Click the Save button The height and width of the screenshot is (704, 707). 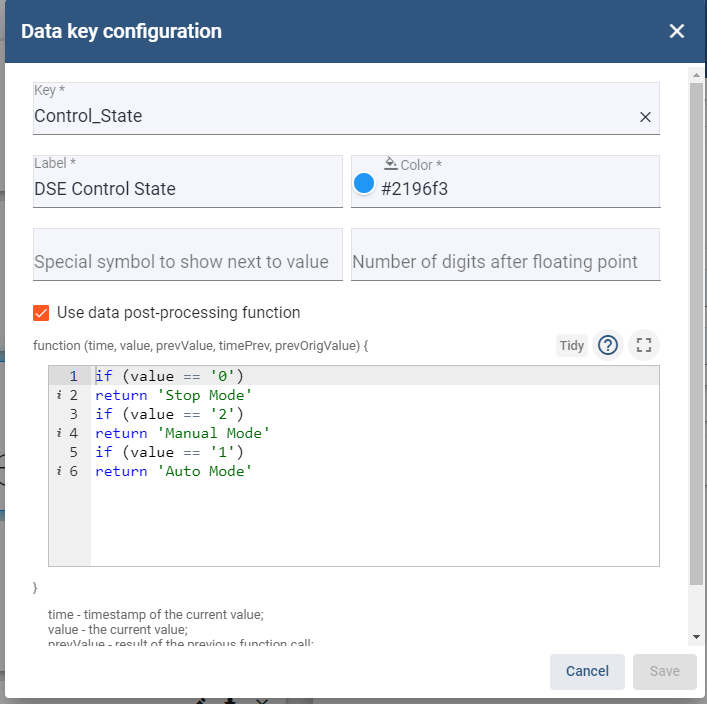click(665, 671)
